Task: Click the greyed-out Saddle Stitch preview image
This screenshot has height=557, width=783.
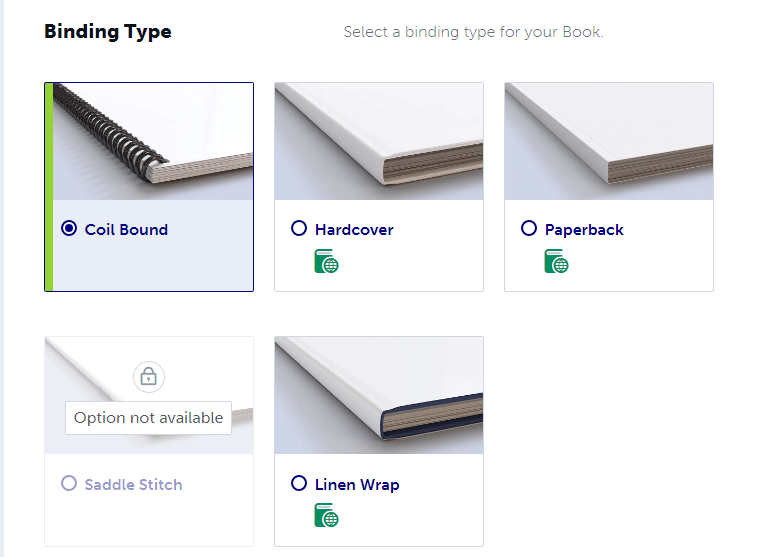Action: click(x=149, y=395)
